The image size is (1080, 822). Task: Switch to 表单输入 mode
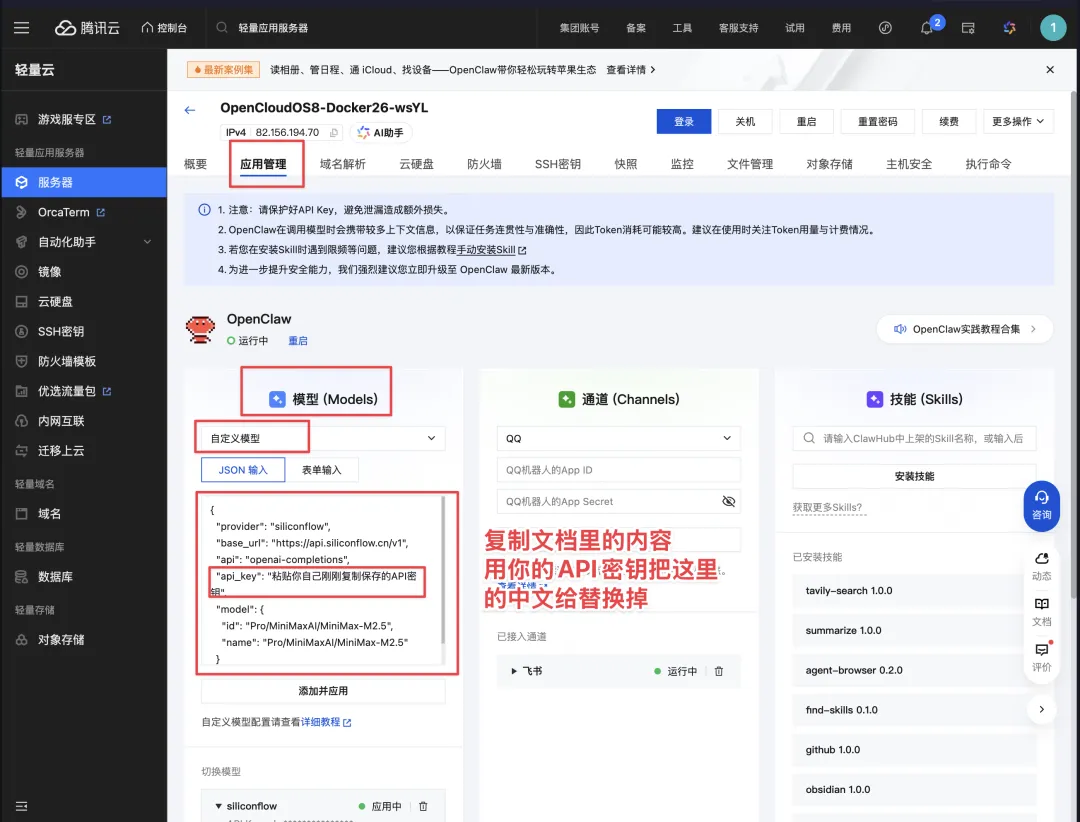[x=321, y=470]
